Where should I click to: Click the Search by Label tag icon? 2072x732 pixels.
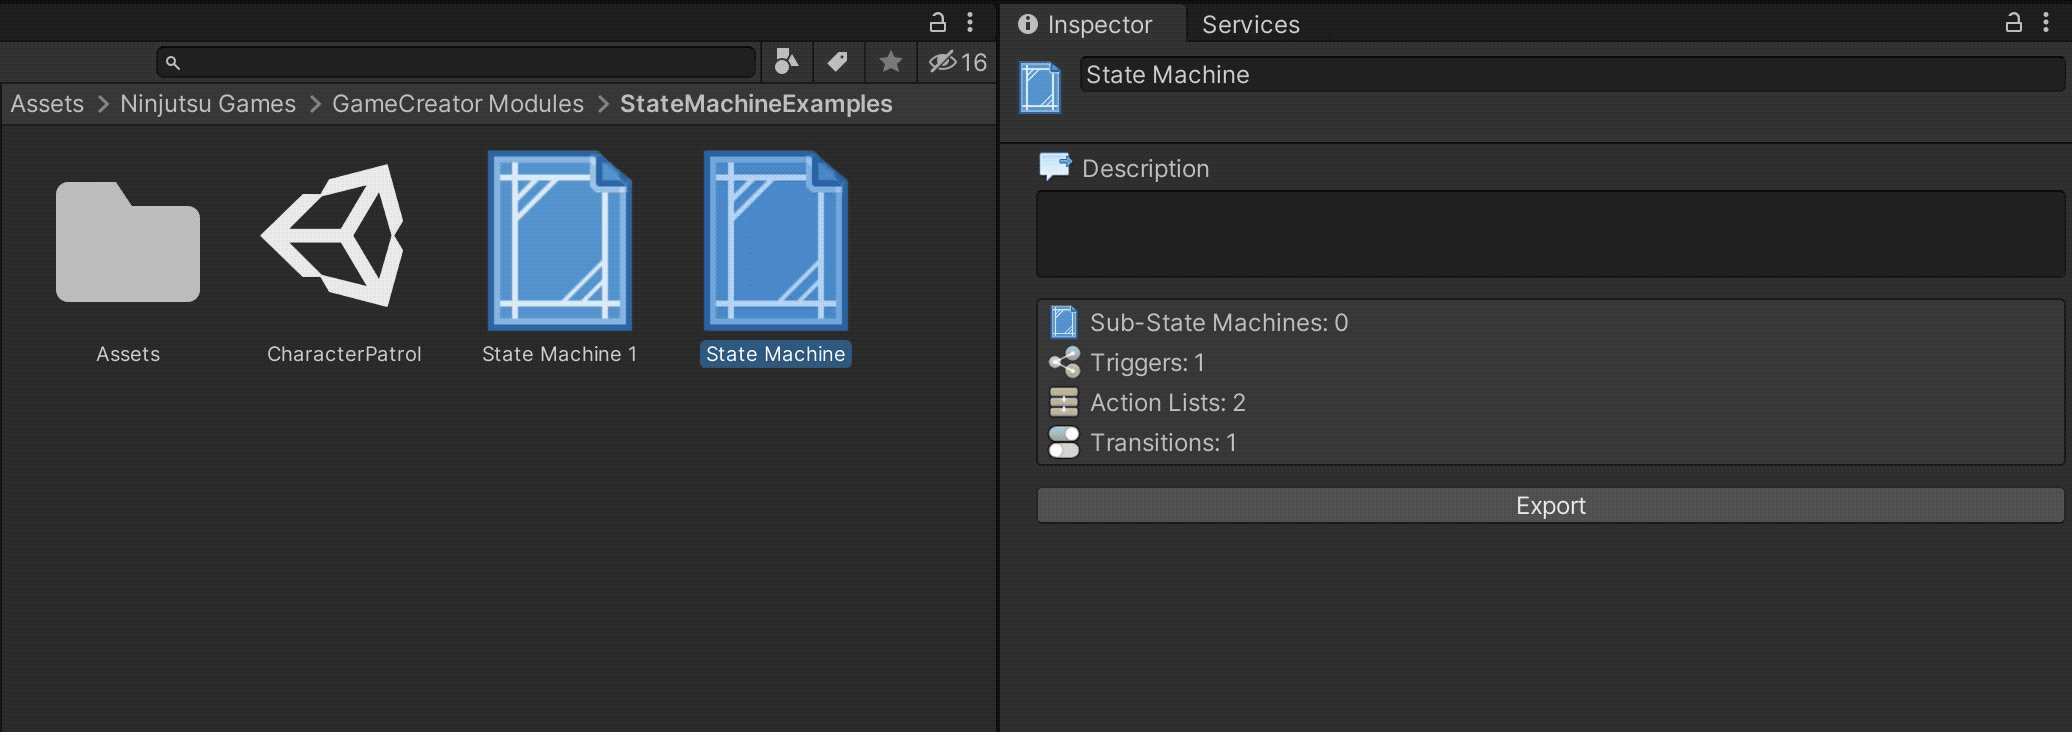coord(838,62)
